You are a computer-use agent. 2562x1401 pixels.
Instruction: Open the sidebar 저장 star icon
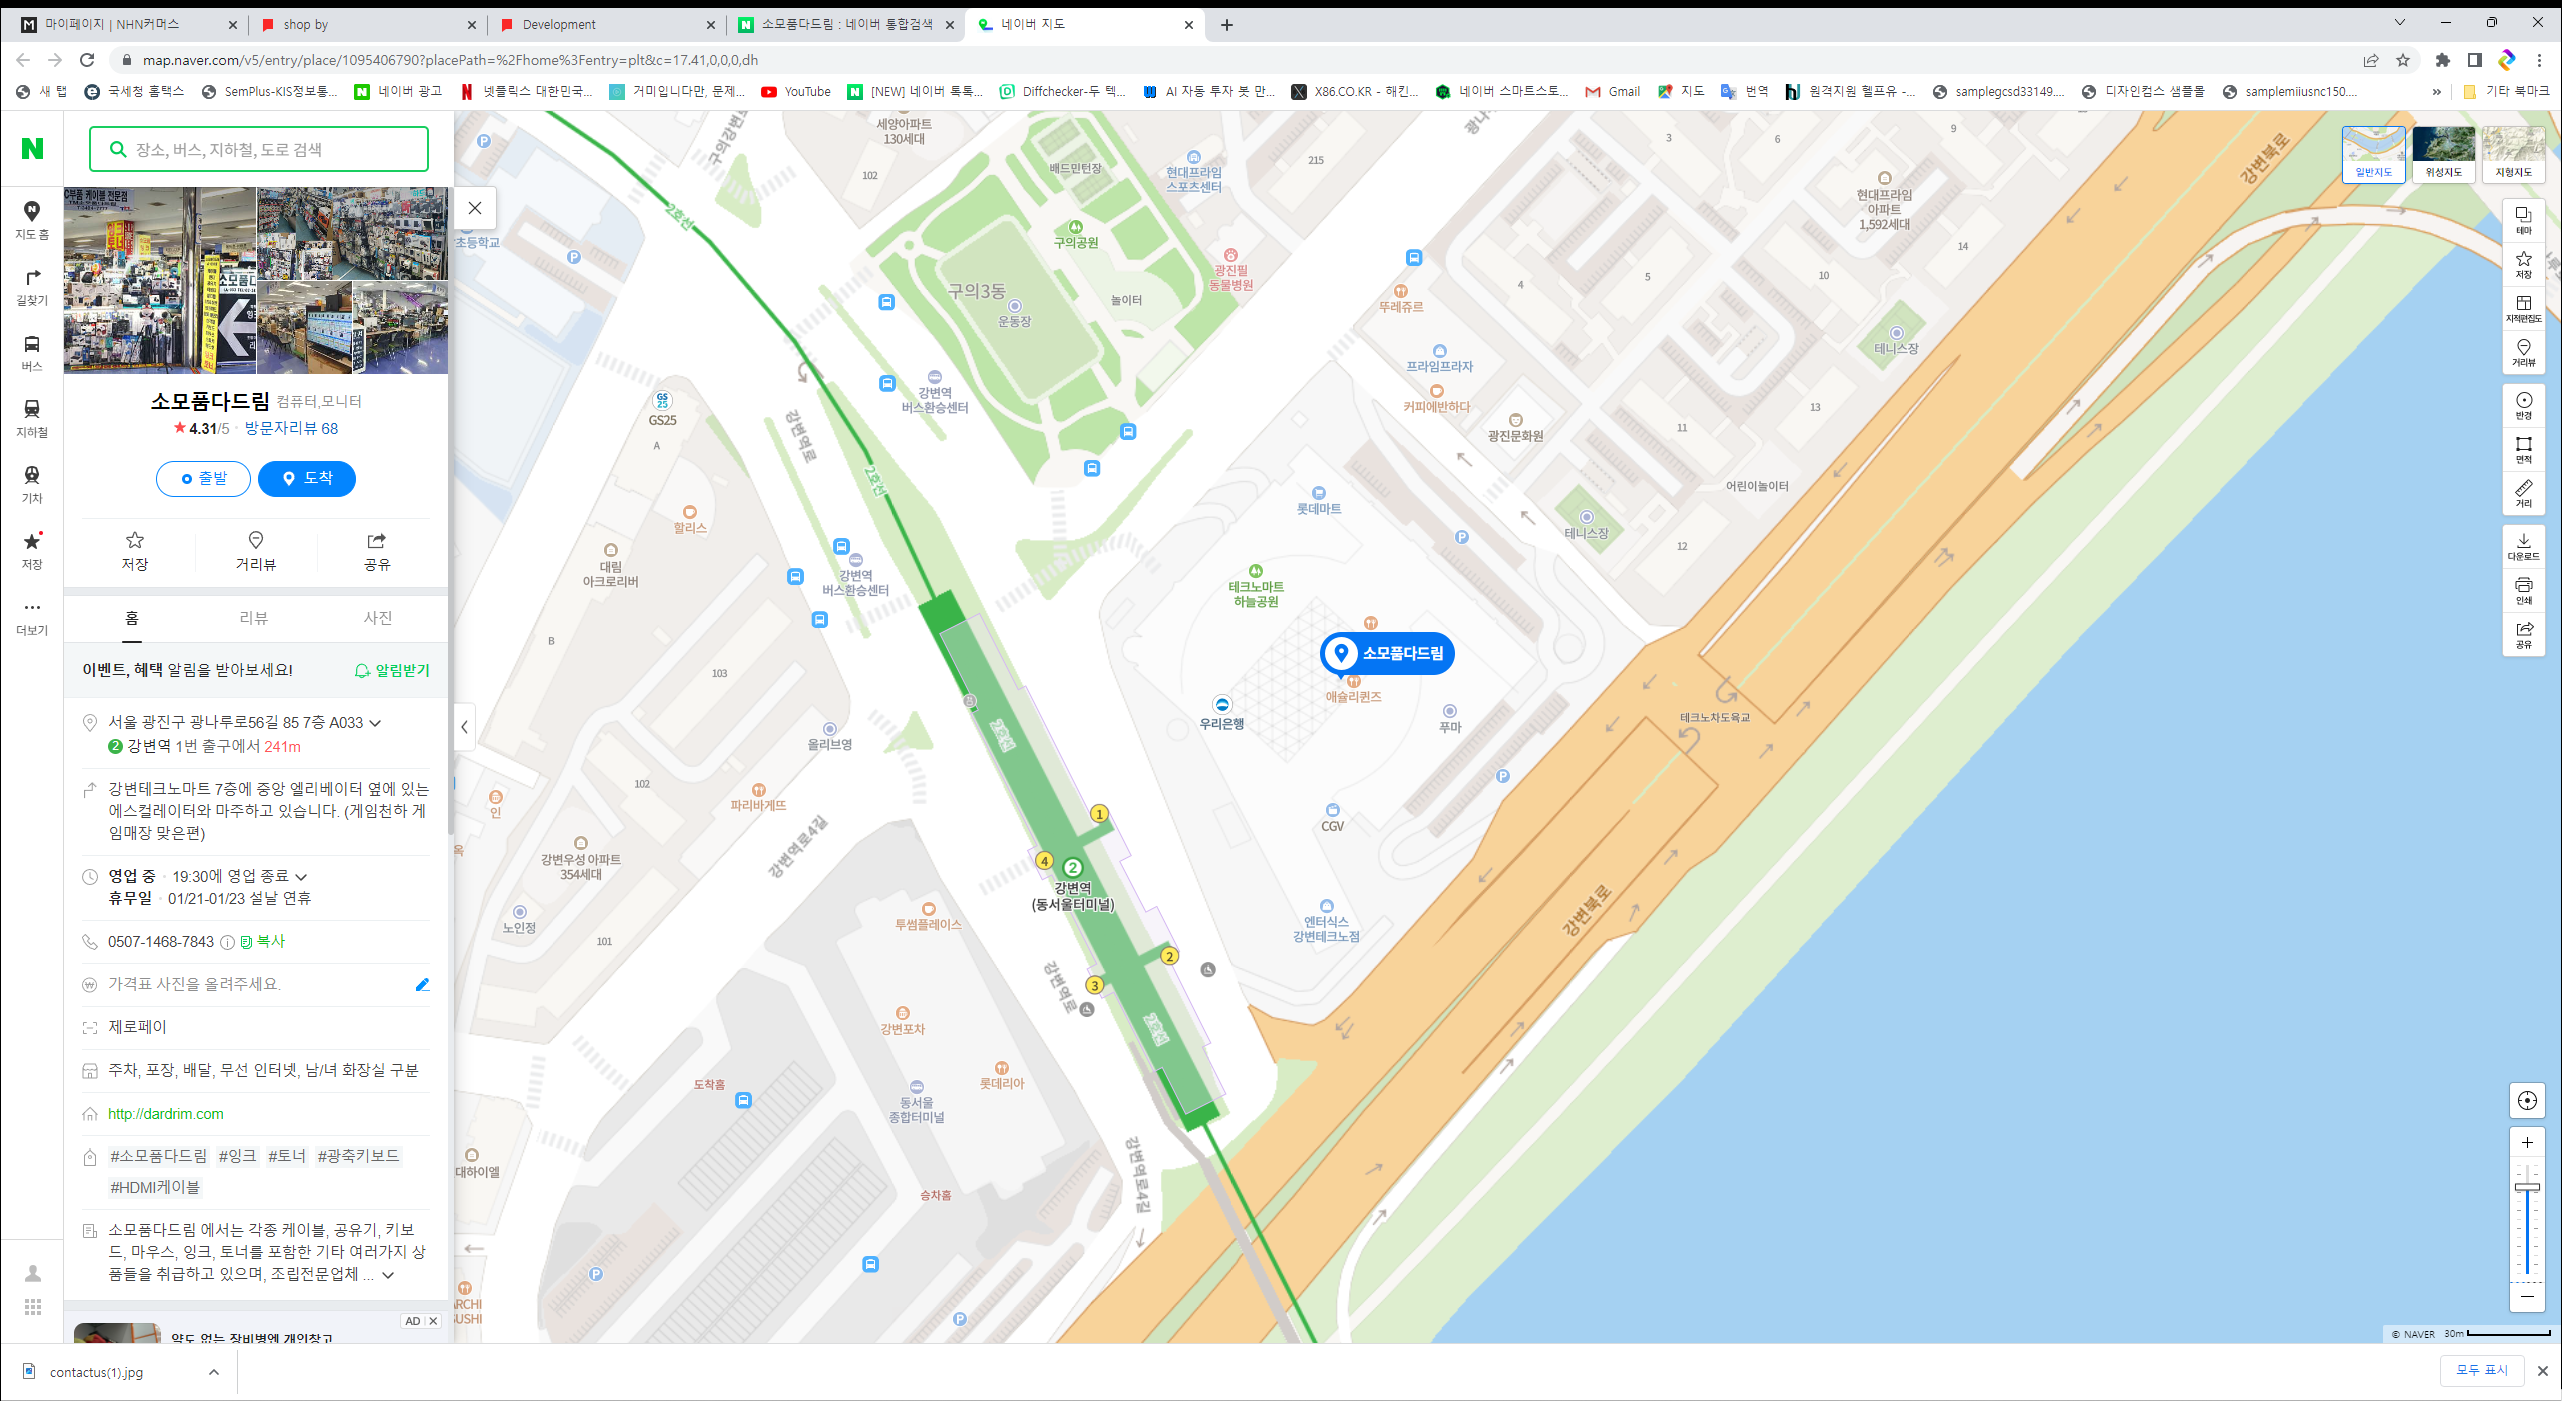click(32, 551)
